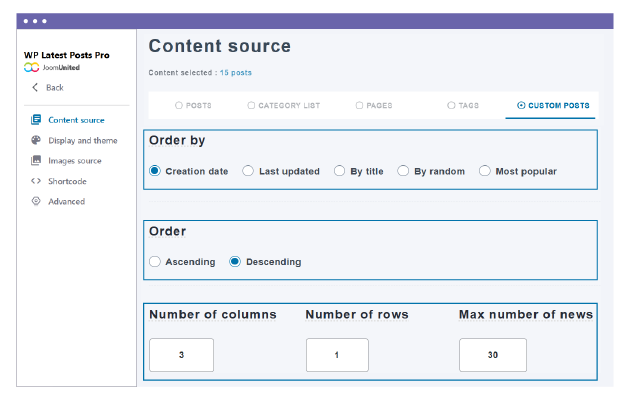Click the Content source sidebar icon
This screenshot has width=630, height=400.
[36, 120]
